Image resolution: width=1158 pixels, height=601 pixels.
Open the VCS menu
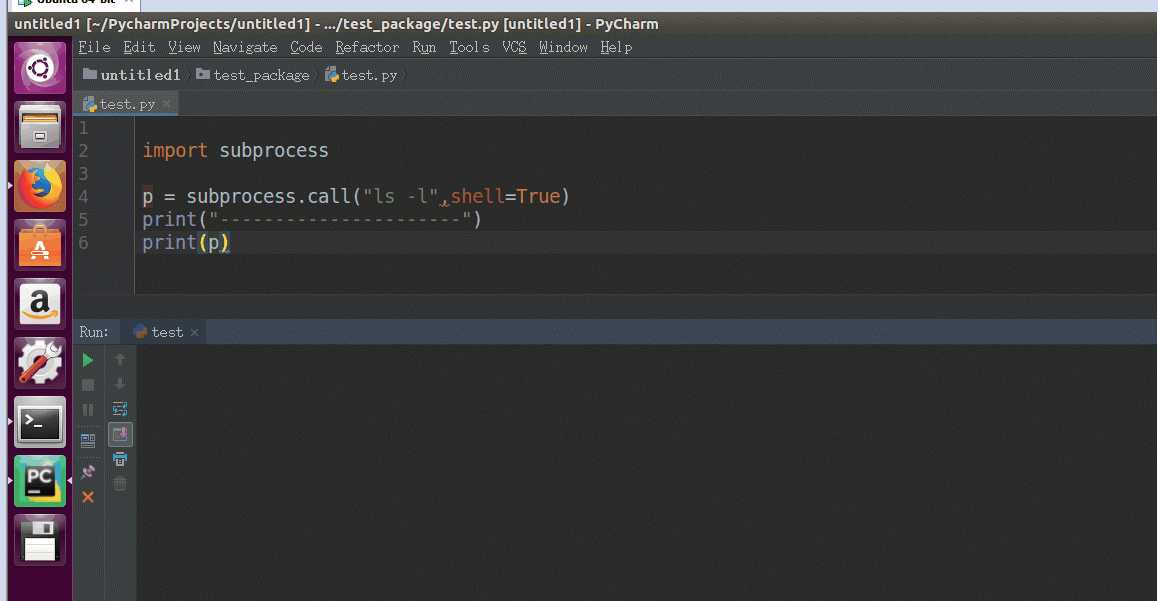(x=514, y=47)
